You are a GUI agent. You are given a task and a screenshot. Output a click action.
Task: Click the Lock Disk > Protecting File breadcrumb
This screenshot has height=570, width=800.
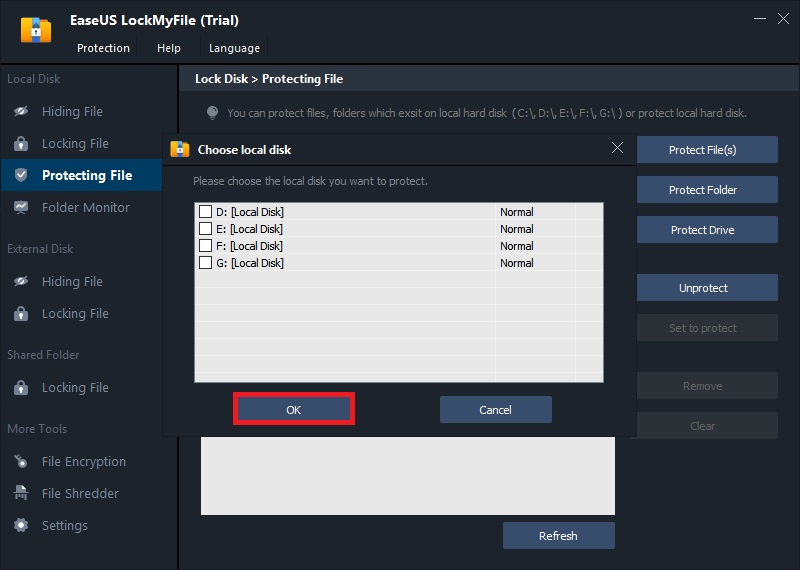[269, 79]
